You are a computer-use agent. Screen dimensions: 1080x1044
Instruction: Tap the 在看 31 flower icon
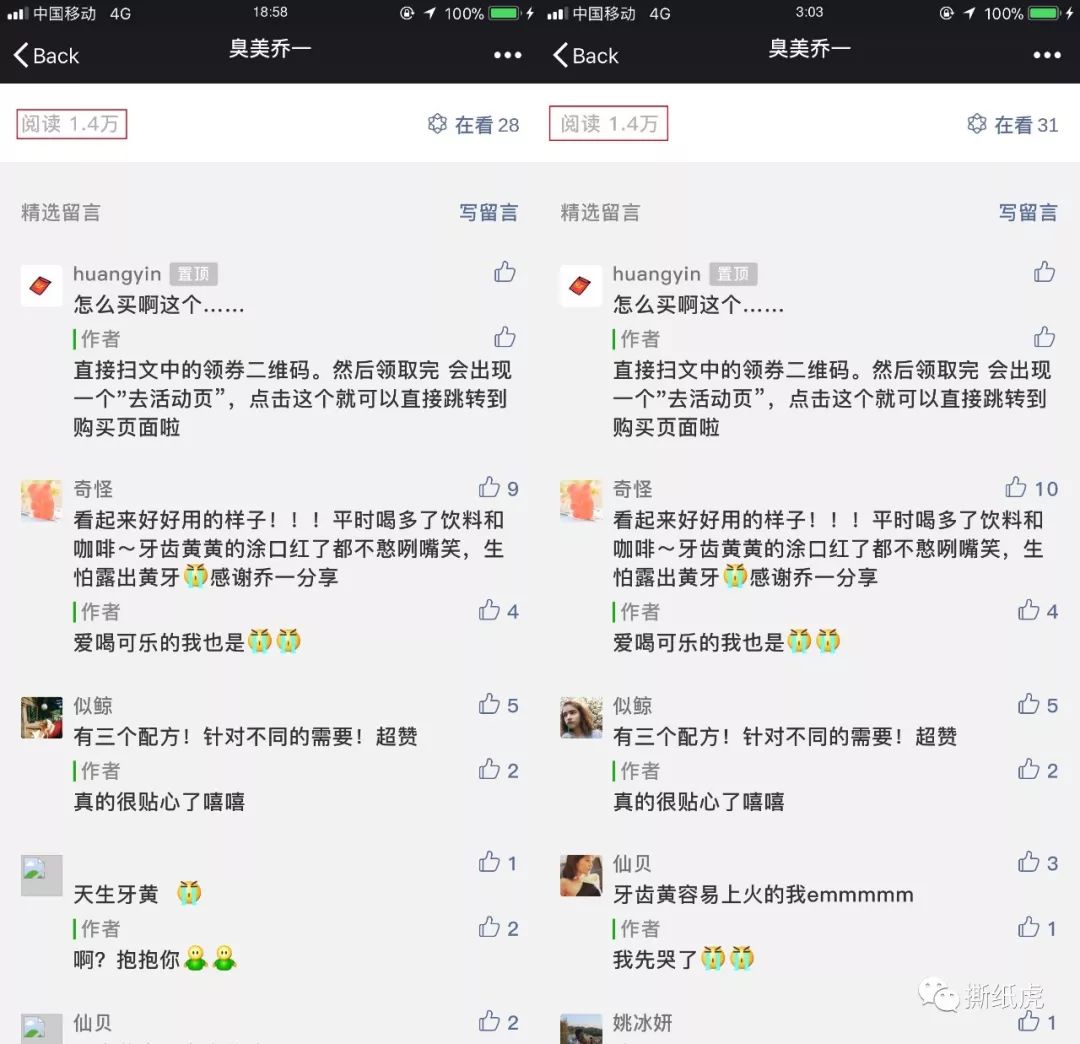pyautogui.click(x=977, y=124)
